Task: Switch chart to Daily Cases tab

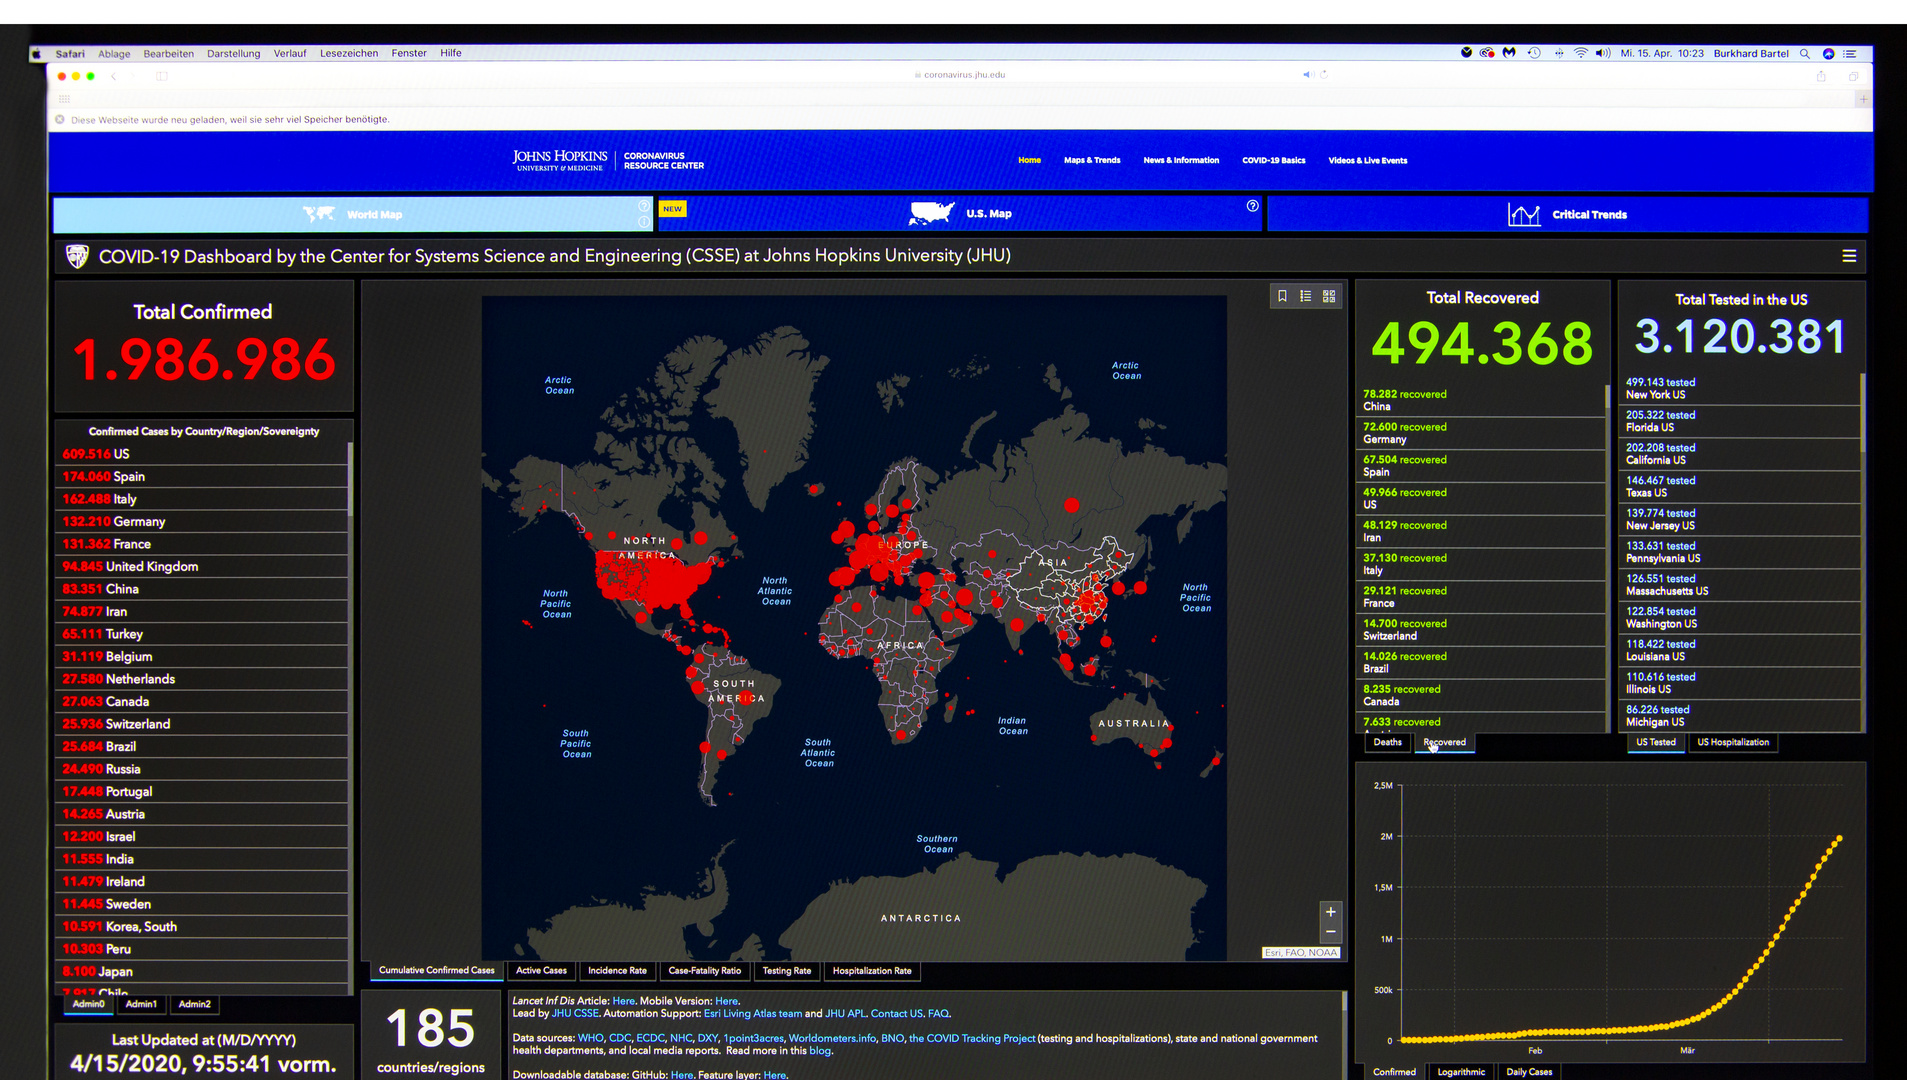Action: pyautogui.click(x=1529, y=1072)
